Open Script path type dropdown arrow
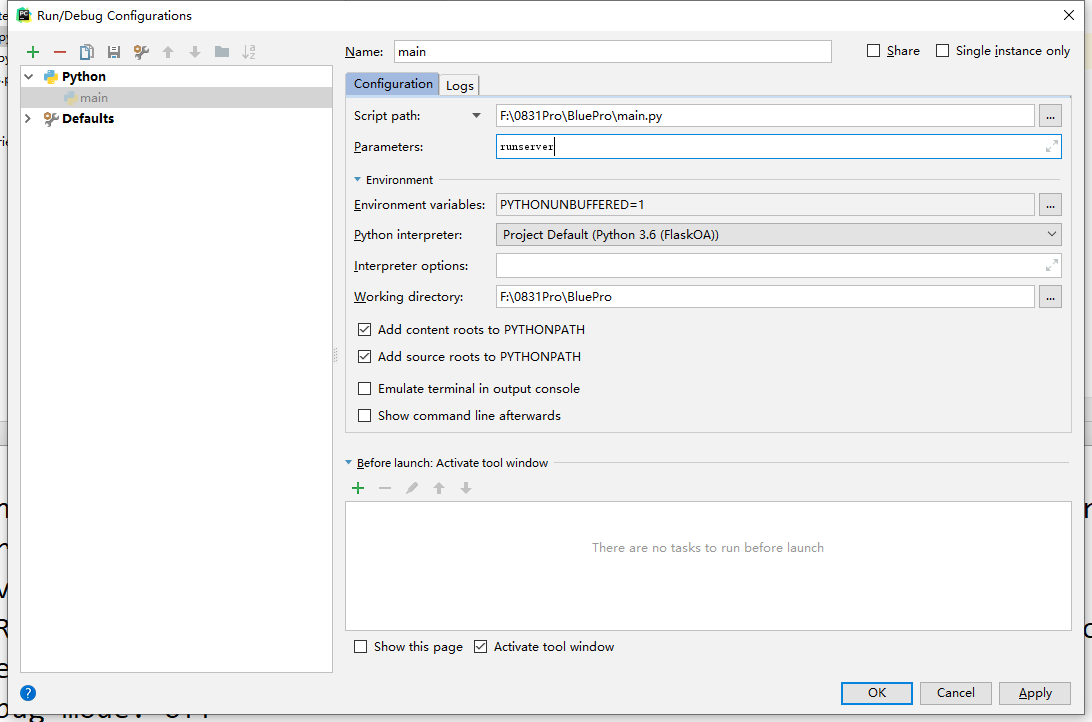The width and height of the screenshot is (1092, 722). [476, 116]
